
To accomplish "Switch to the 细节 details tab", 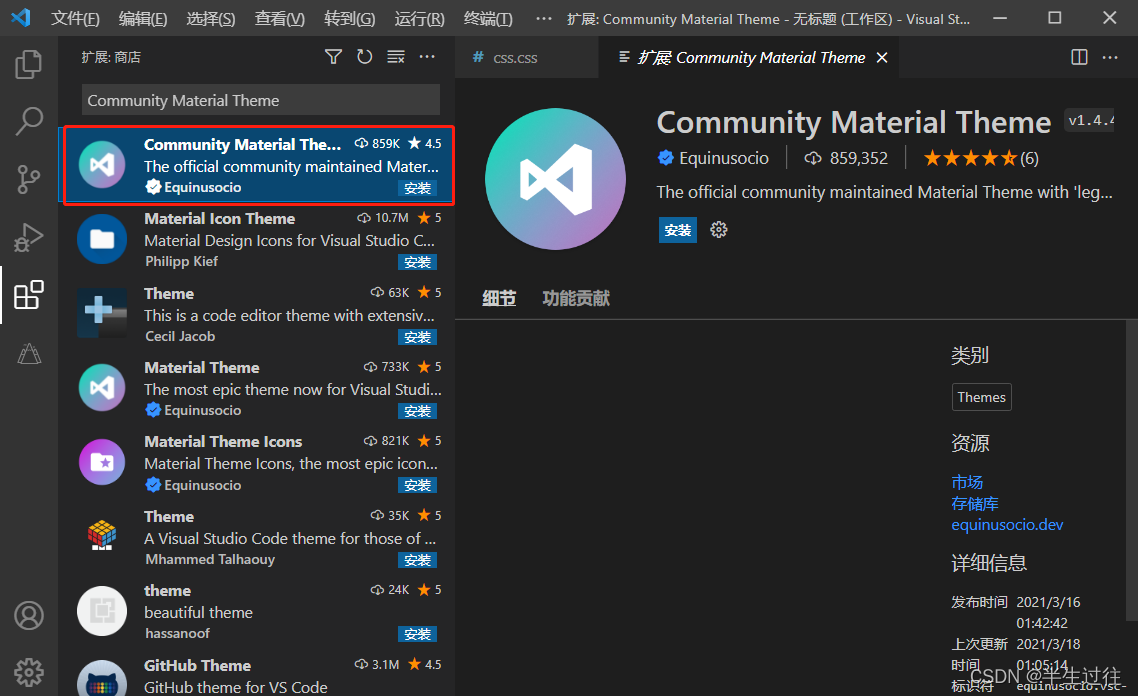I will pos(499,298).
